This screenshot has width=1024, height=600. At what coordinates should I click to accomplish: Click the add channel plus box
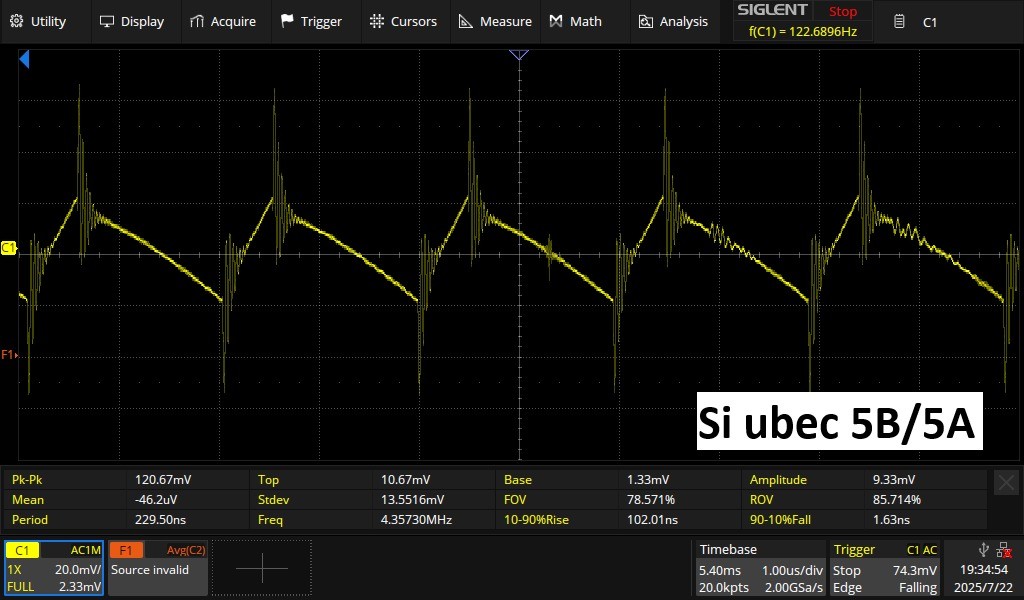coord(261,568)
